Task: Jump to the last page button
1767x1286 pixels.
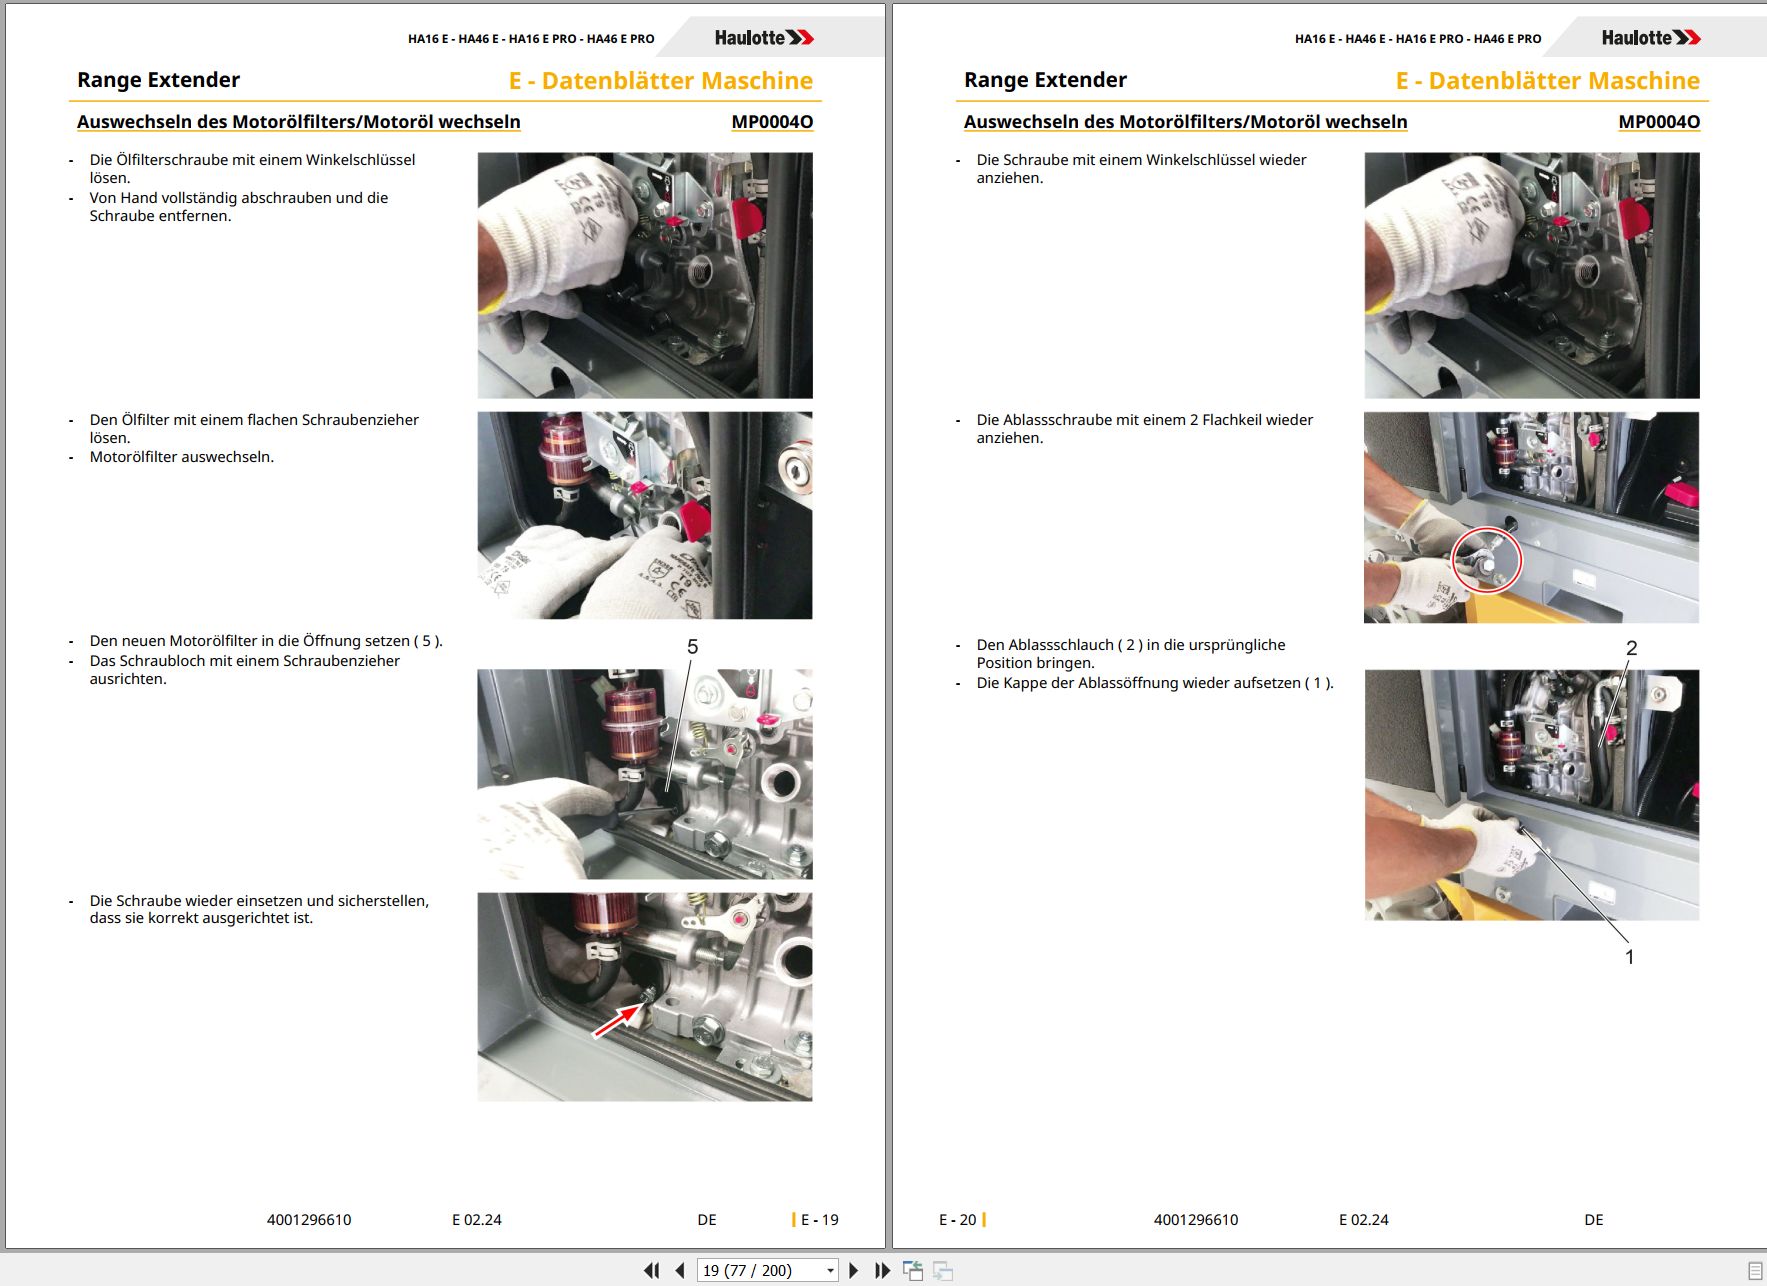Action: [882, 1270]
